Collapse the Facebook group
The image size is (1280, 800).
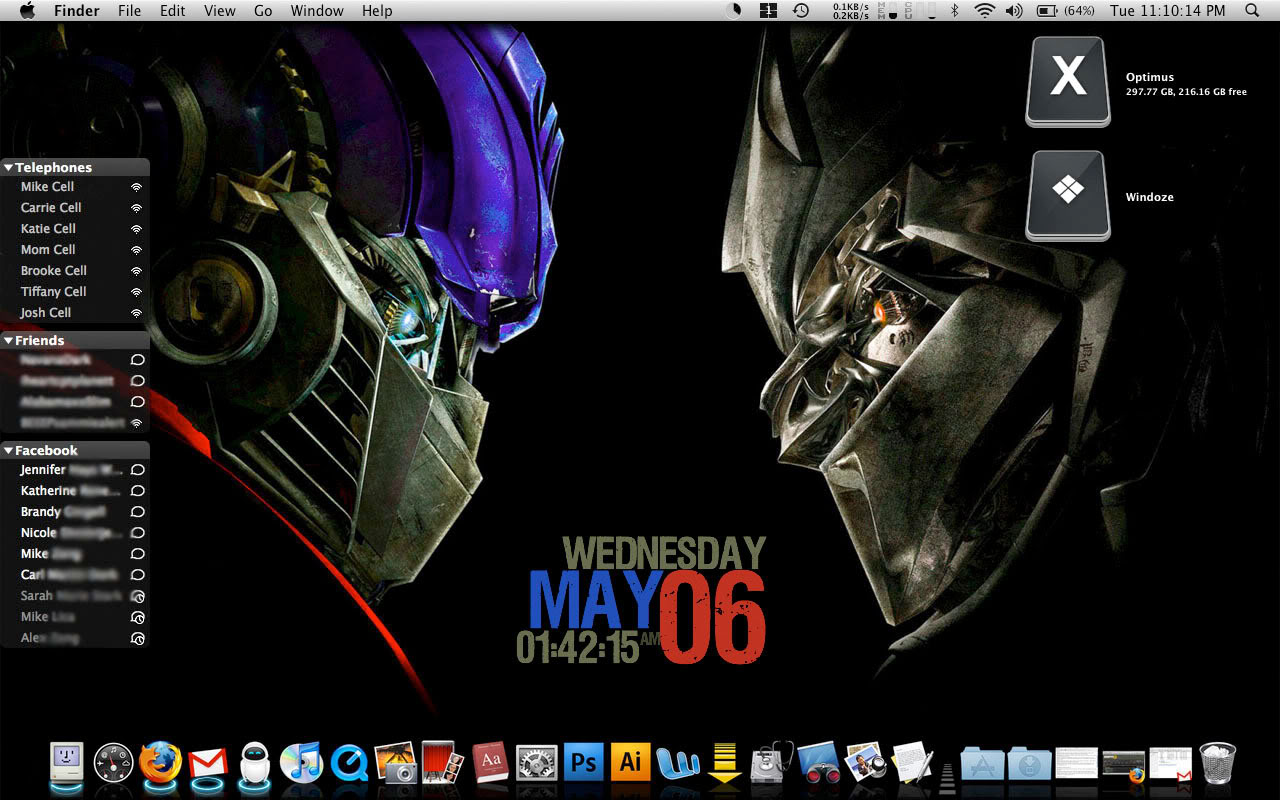tap(8, 451)
